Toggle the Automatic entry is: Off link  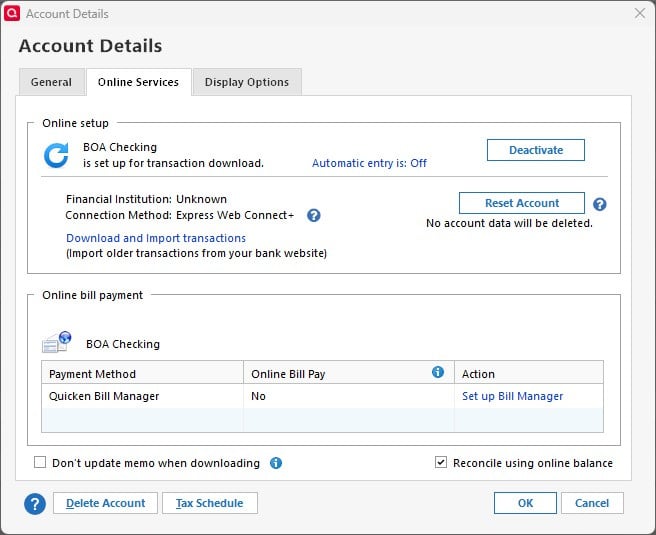tap(369, 163)
